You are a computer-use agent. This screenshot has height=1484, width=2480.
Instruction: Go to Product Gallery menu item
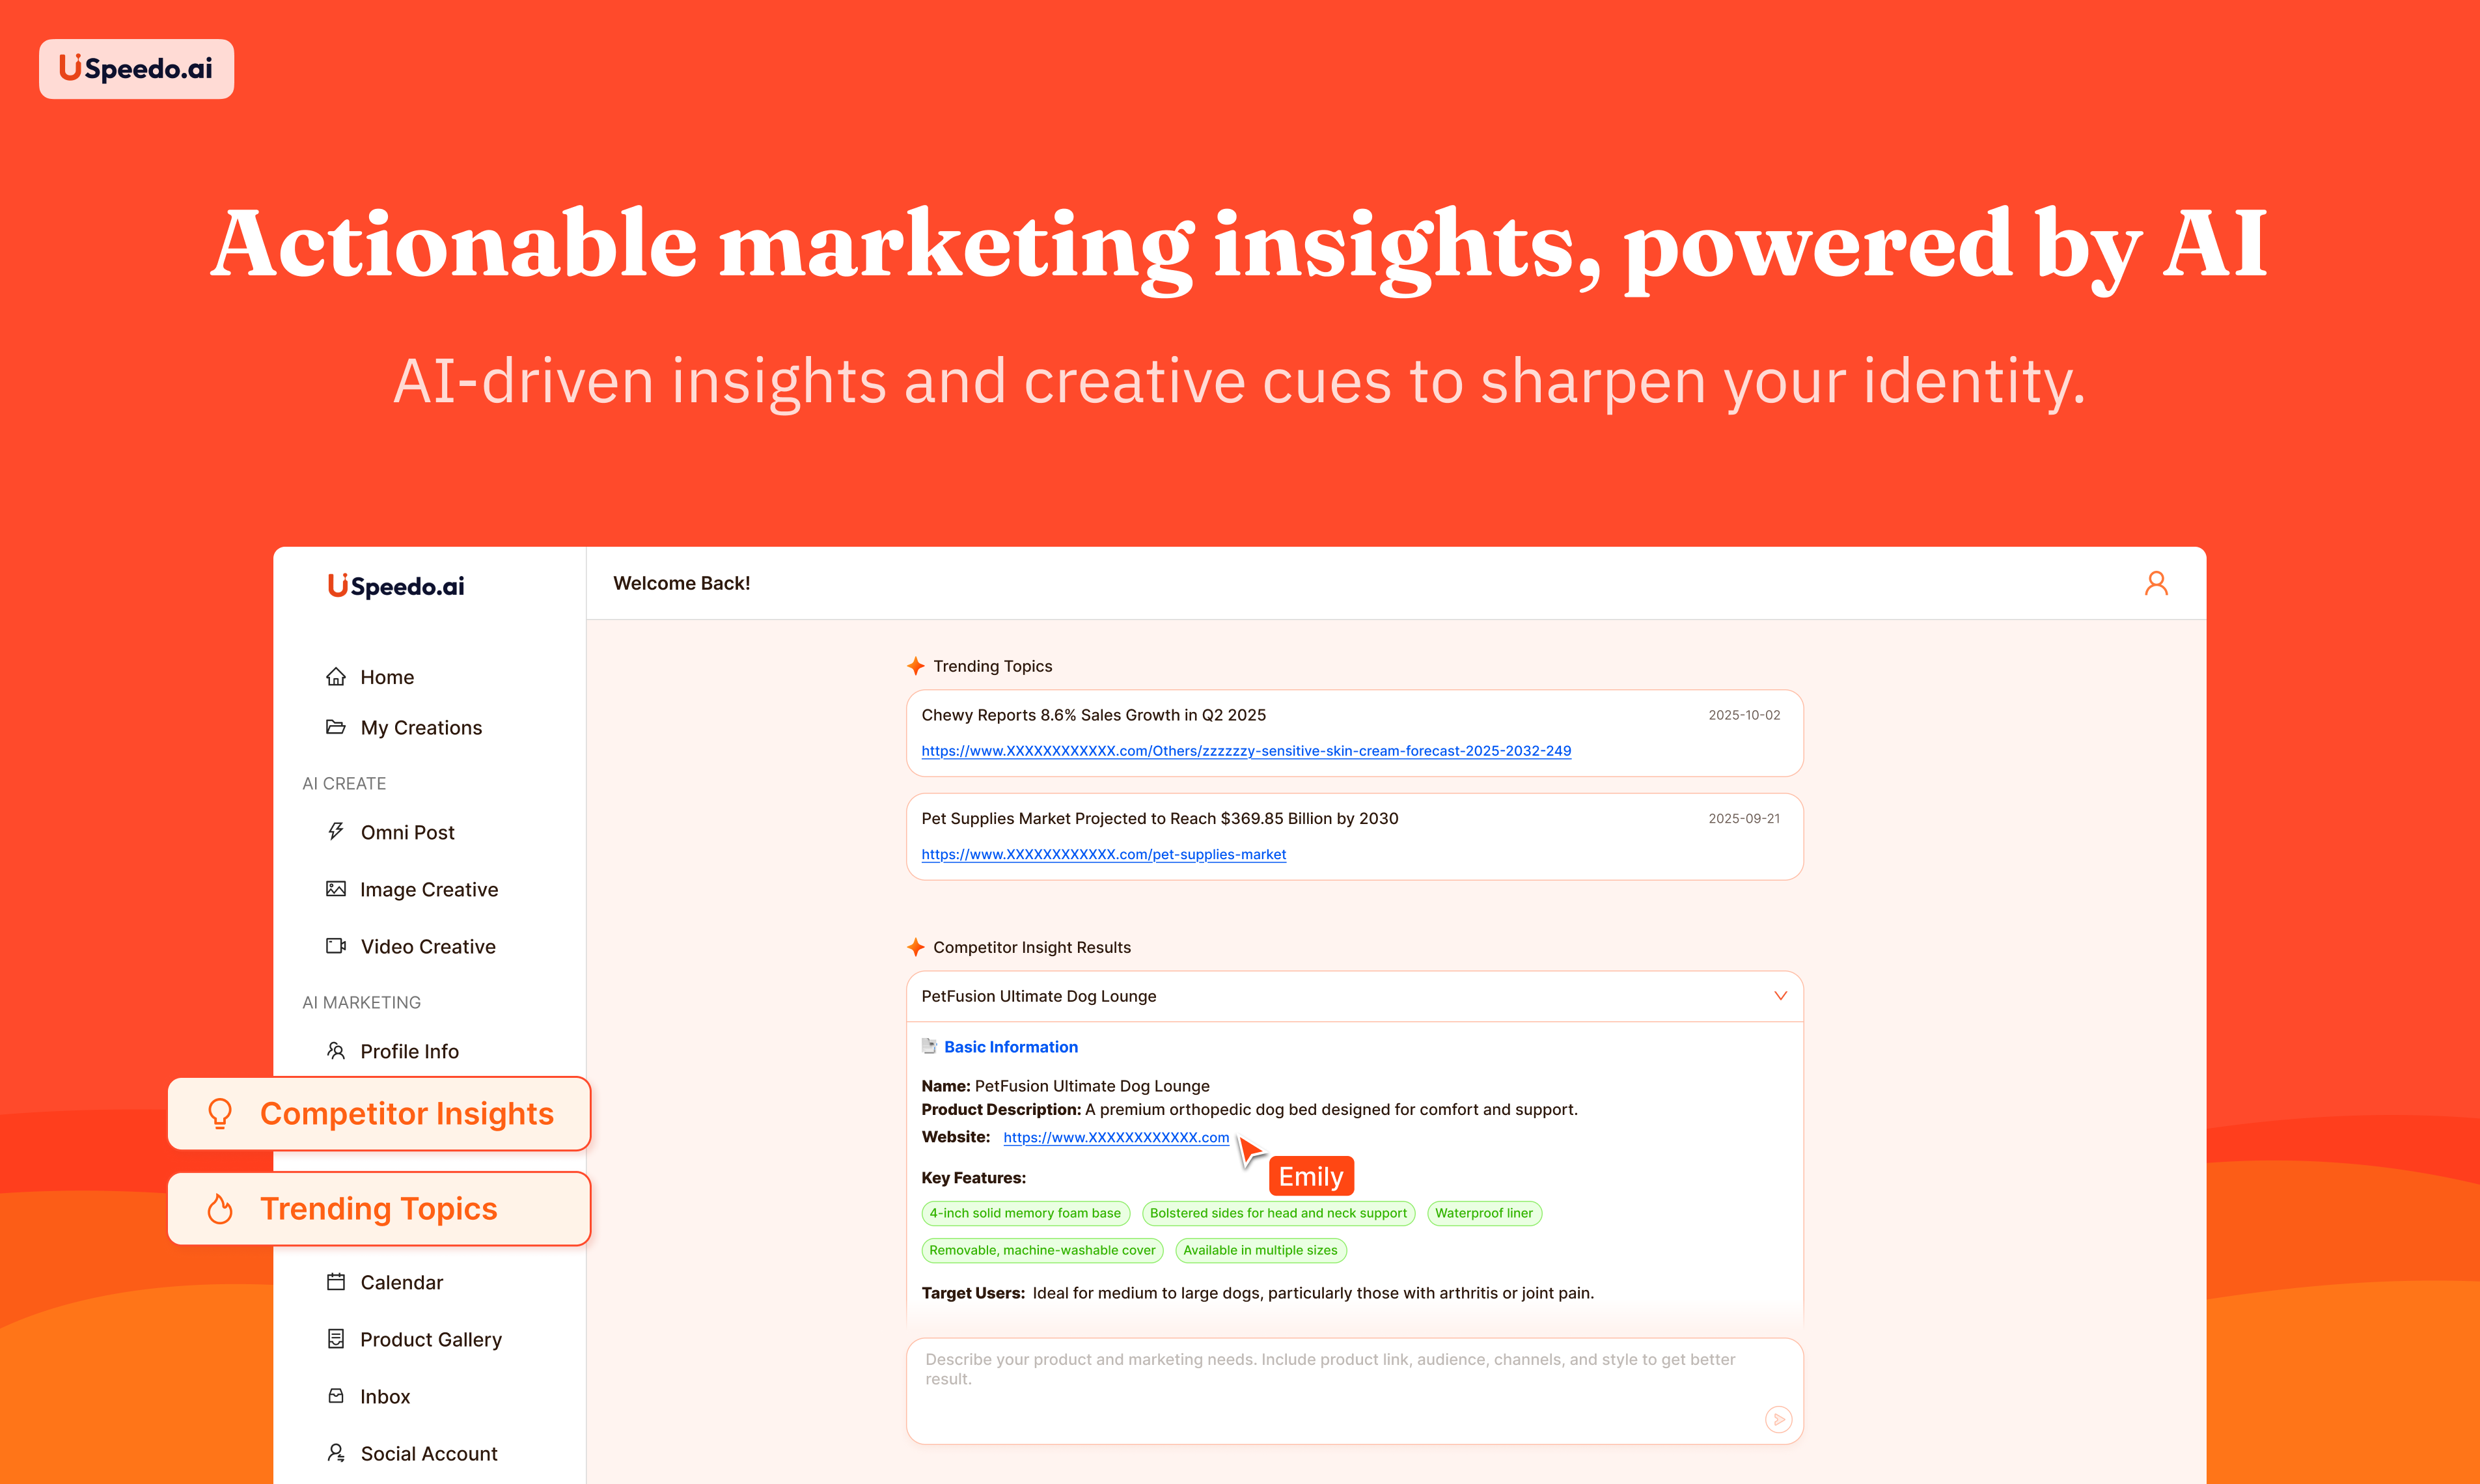tap(430, 1339)
